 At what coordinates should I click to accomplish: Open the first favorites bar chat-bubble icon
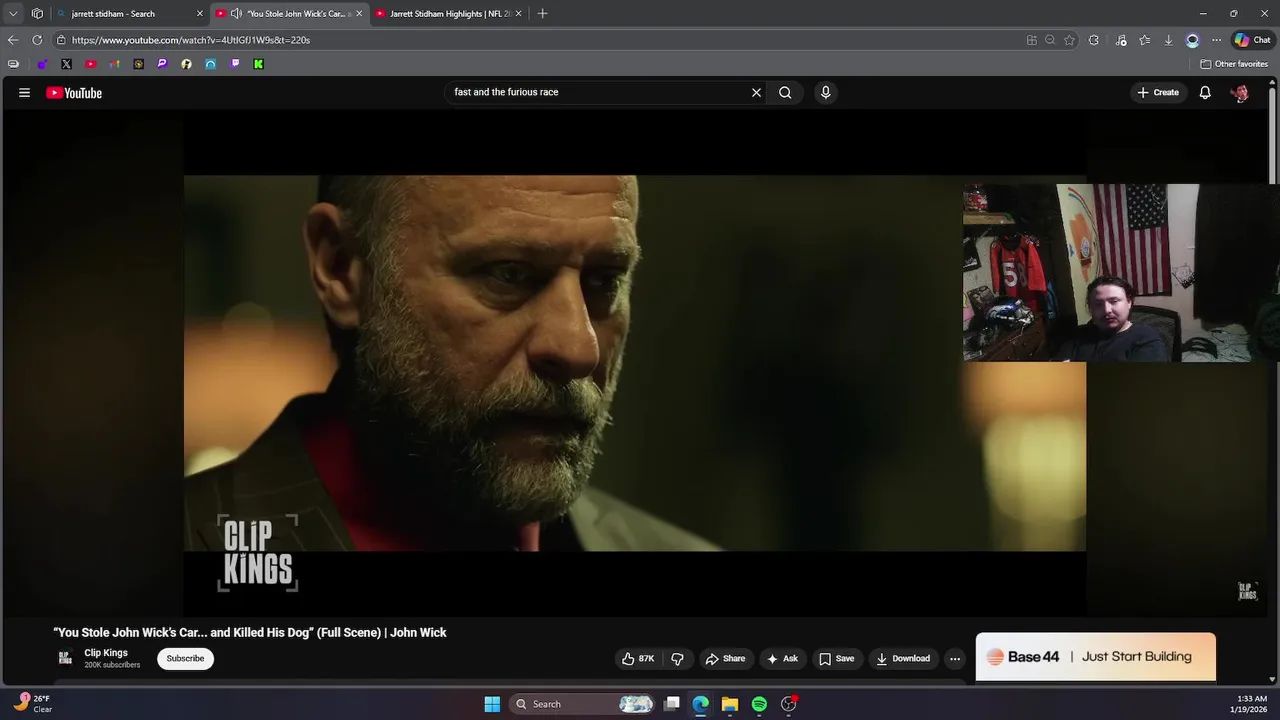[13, 64]
